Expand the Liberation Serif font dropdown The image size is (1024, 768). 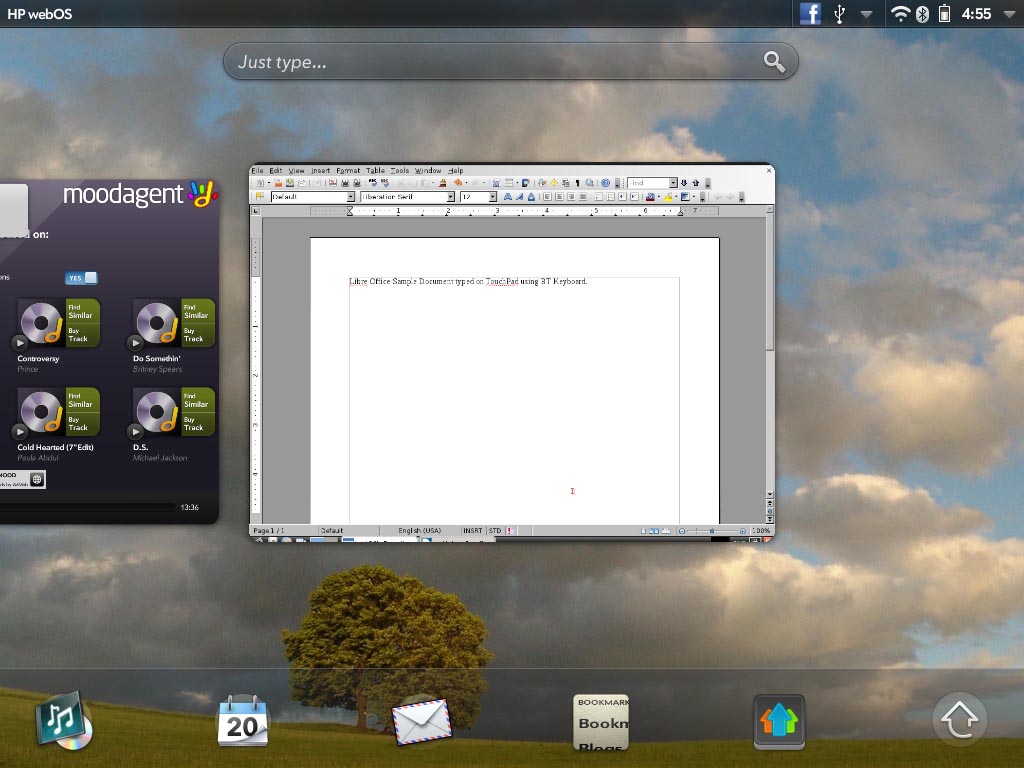(x=451, y=197)
